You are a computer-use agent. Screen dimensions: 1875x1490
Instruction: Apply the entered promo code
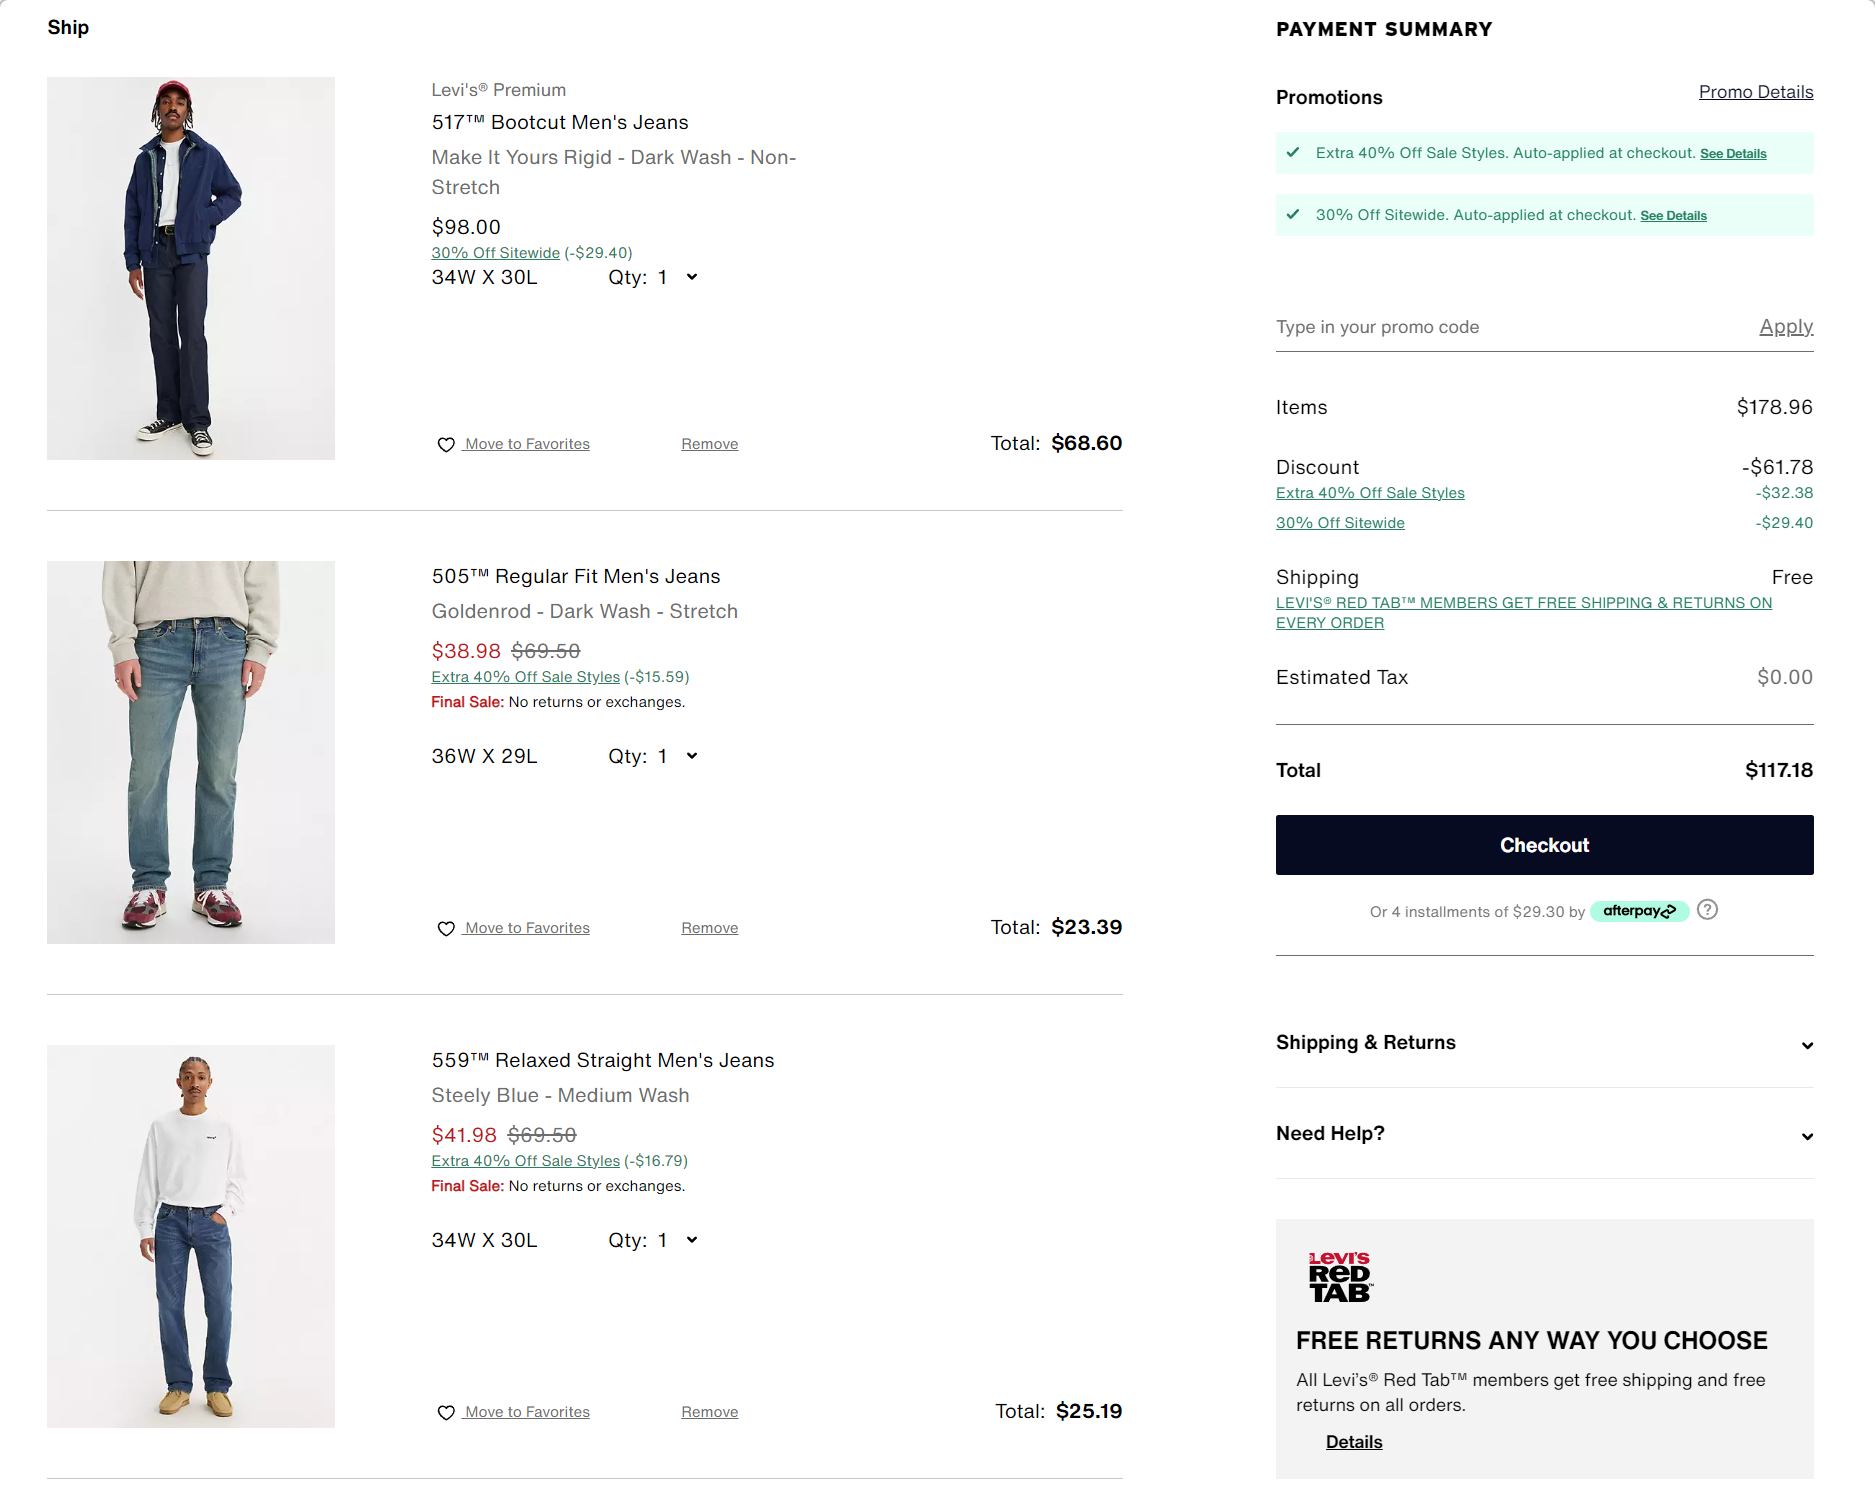1785,327
